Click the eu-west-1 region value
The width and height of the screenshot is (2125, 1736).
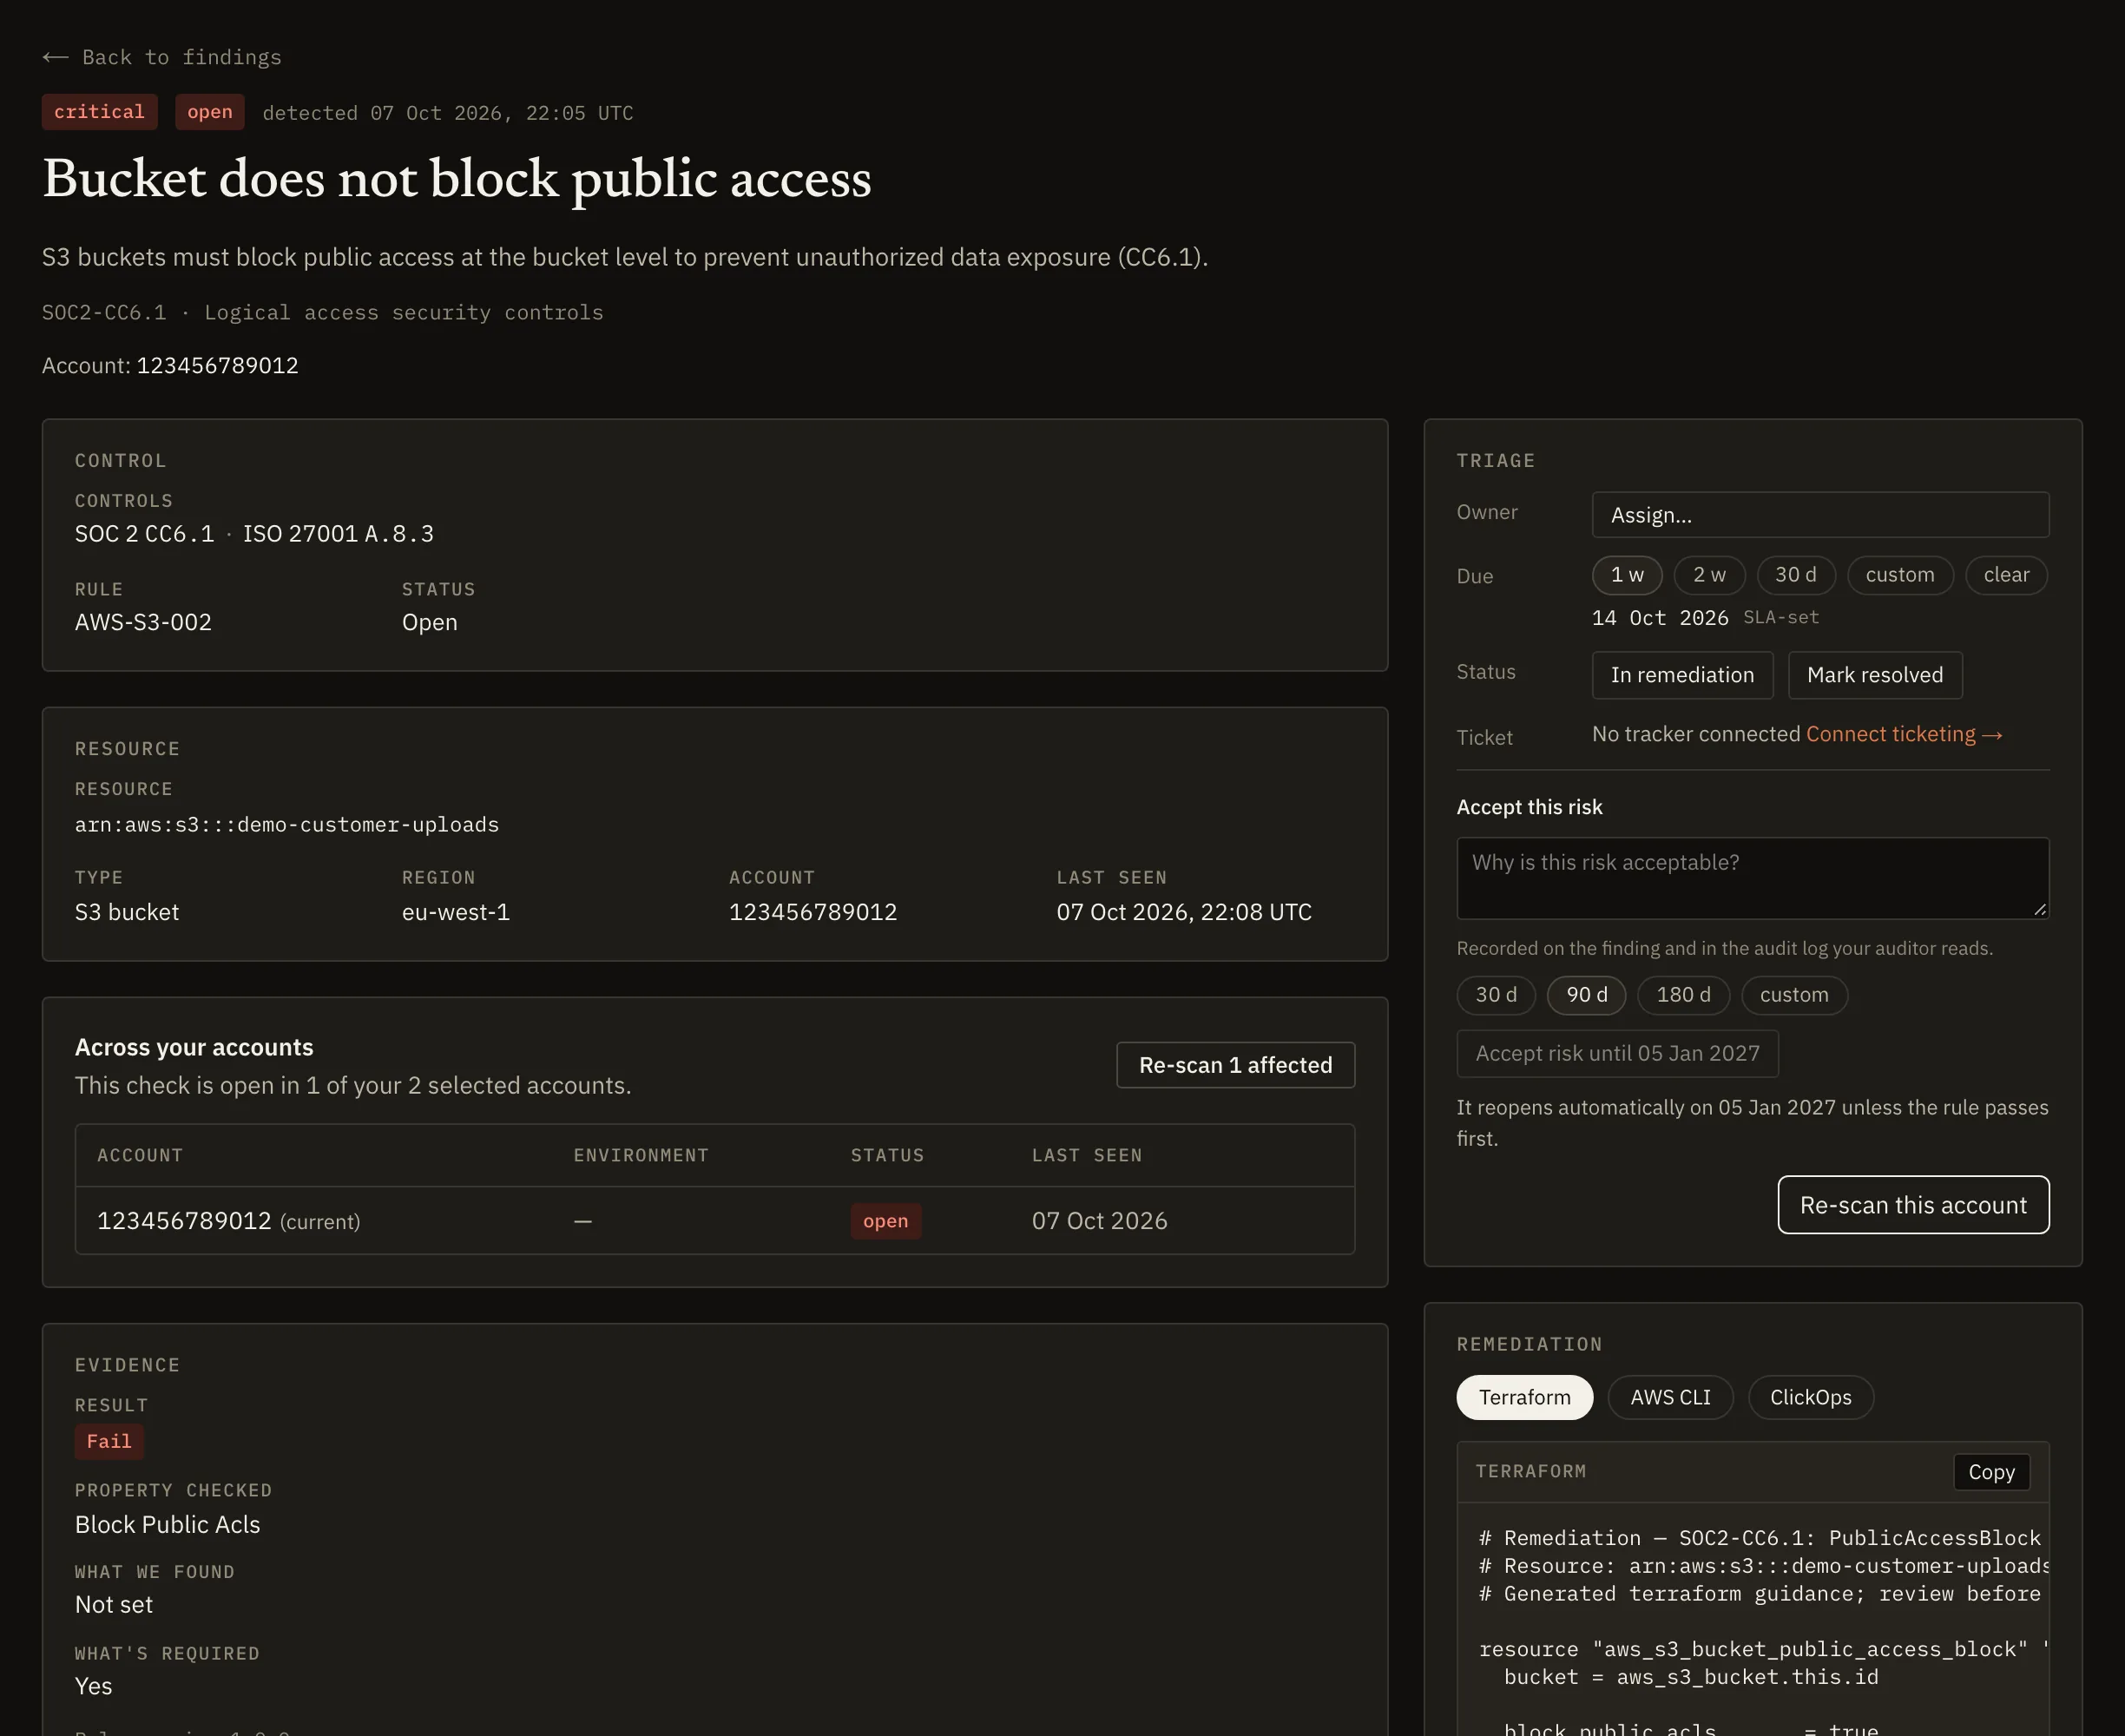456,912
